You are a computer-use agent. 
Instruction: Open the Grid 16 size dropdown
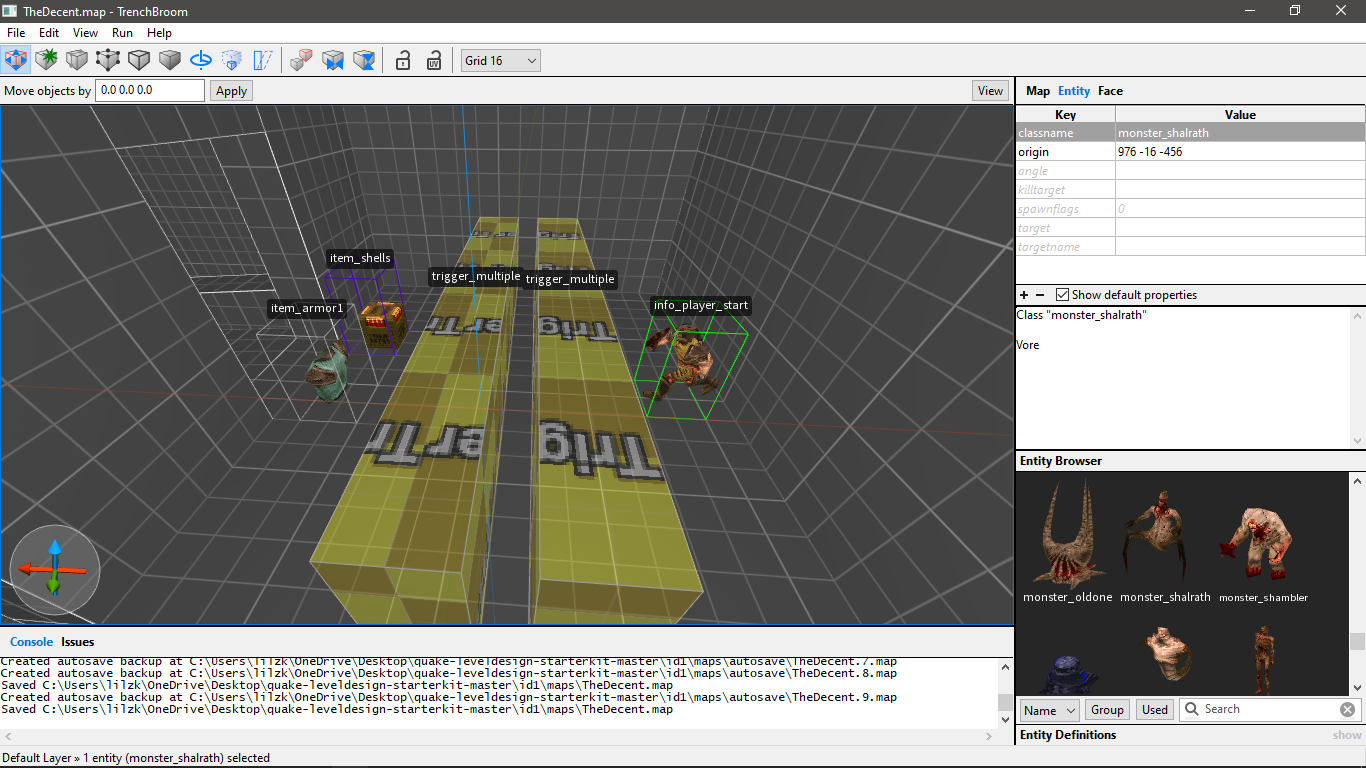click(500, 61)
